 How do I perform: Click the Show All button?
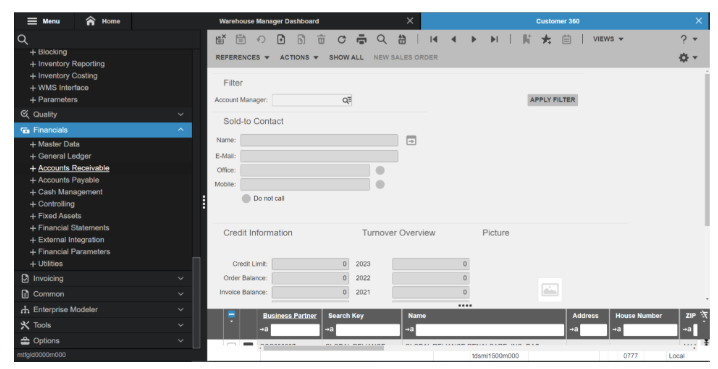(346, 58)
